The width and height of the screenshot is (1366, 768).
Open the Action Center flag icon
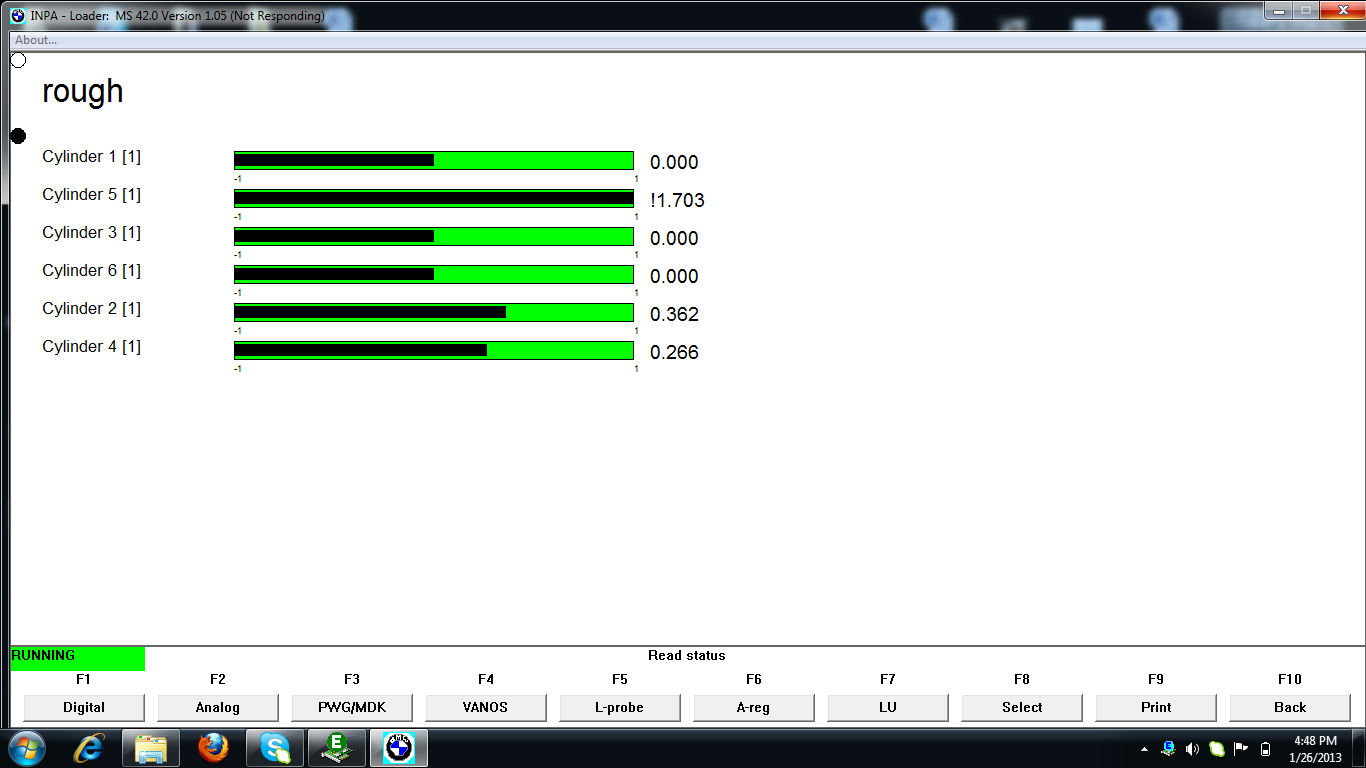(1241, 749)
